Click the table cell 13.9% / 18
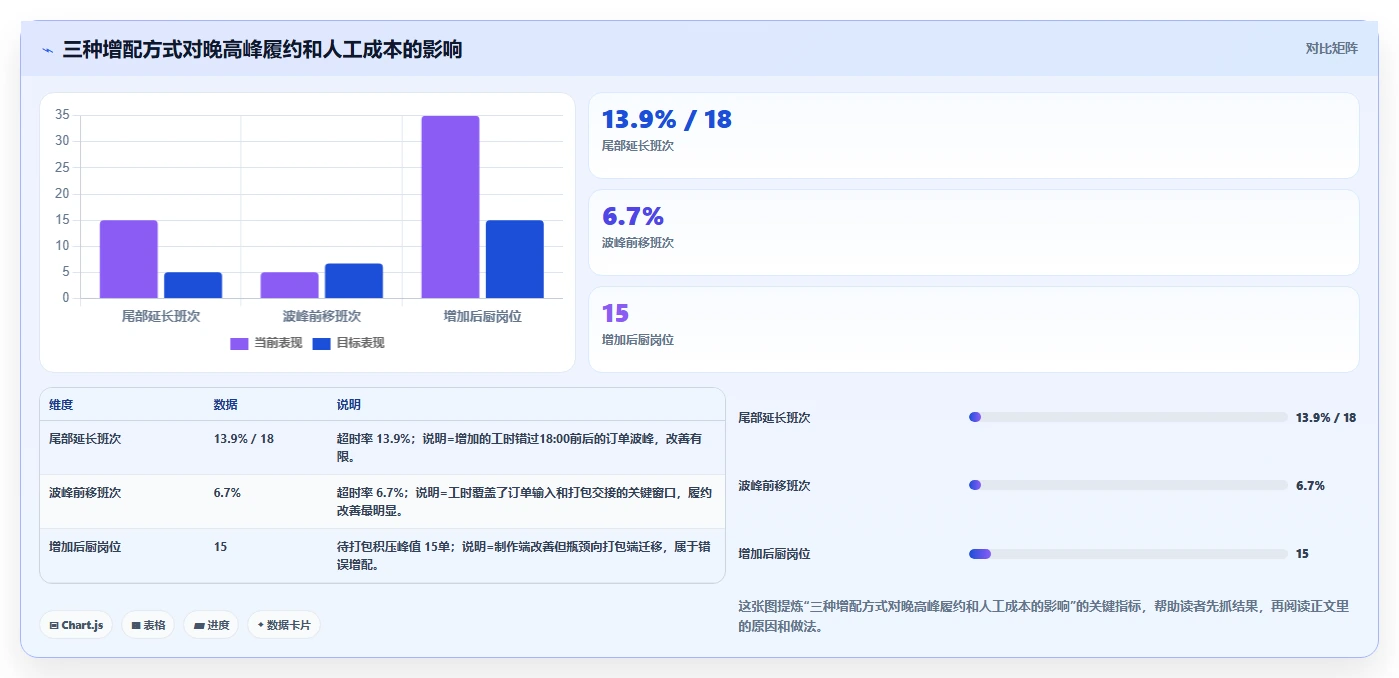The height and width of the screenshot is (678, 1399). pos(244,439)
